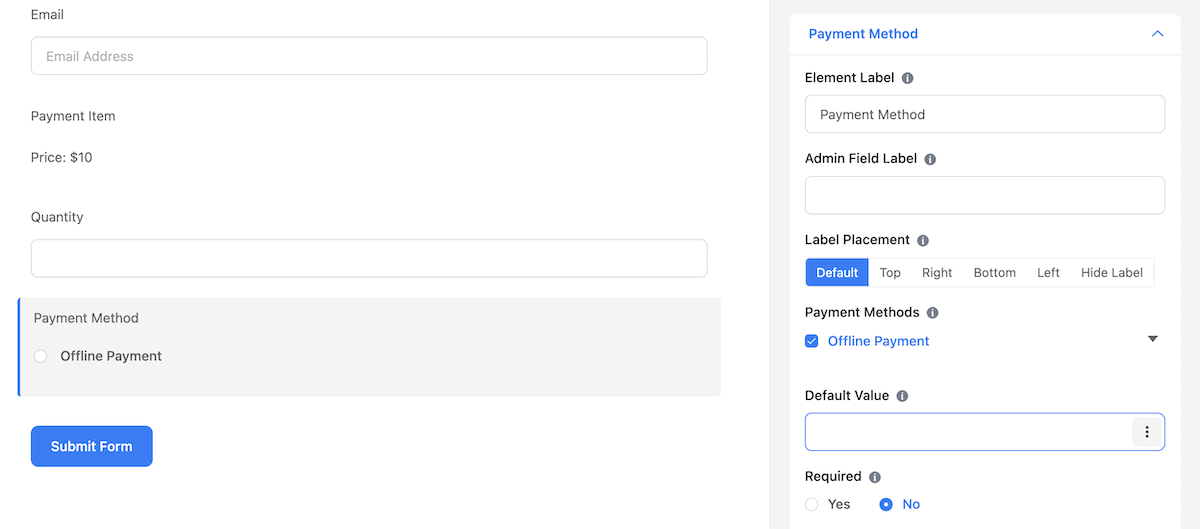1200x529 pixels.
Task: Select Default label placement button
Action: [x=837, y=273]
